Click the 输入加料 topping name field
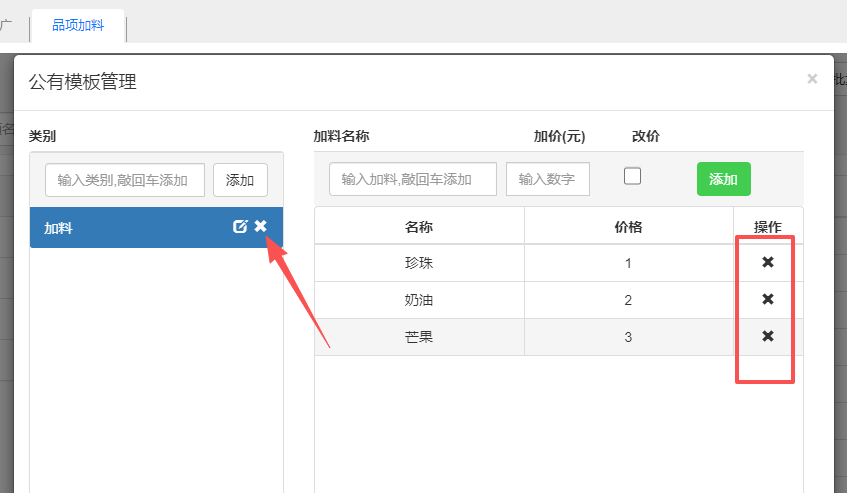 point(413,179)
